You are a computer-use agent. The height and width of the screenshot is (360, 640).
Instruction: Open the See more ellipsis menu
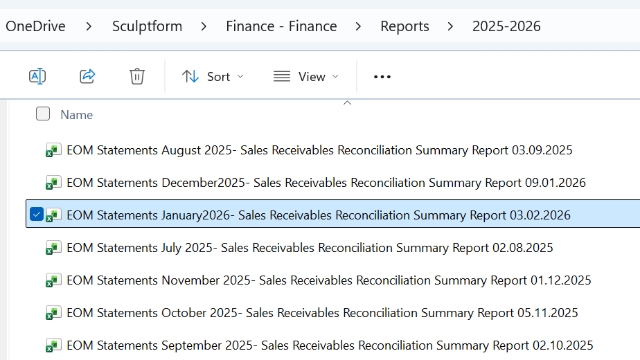[382, 76]
